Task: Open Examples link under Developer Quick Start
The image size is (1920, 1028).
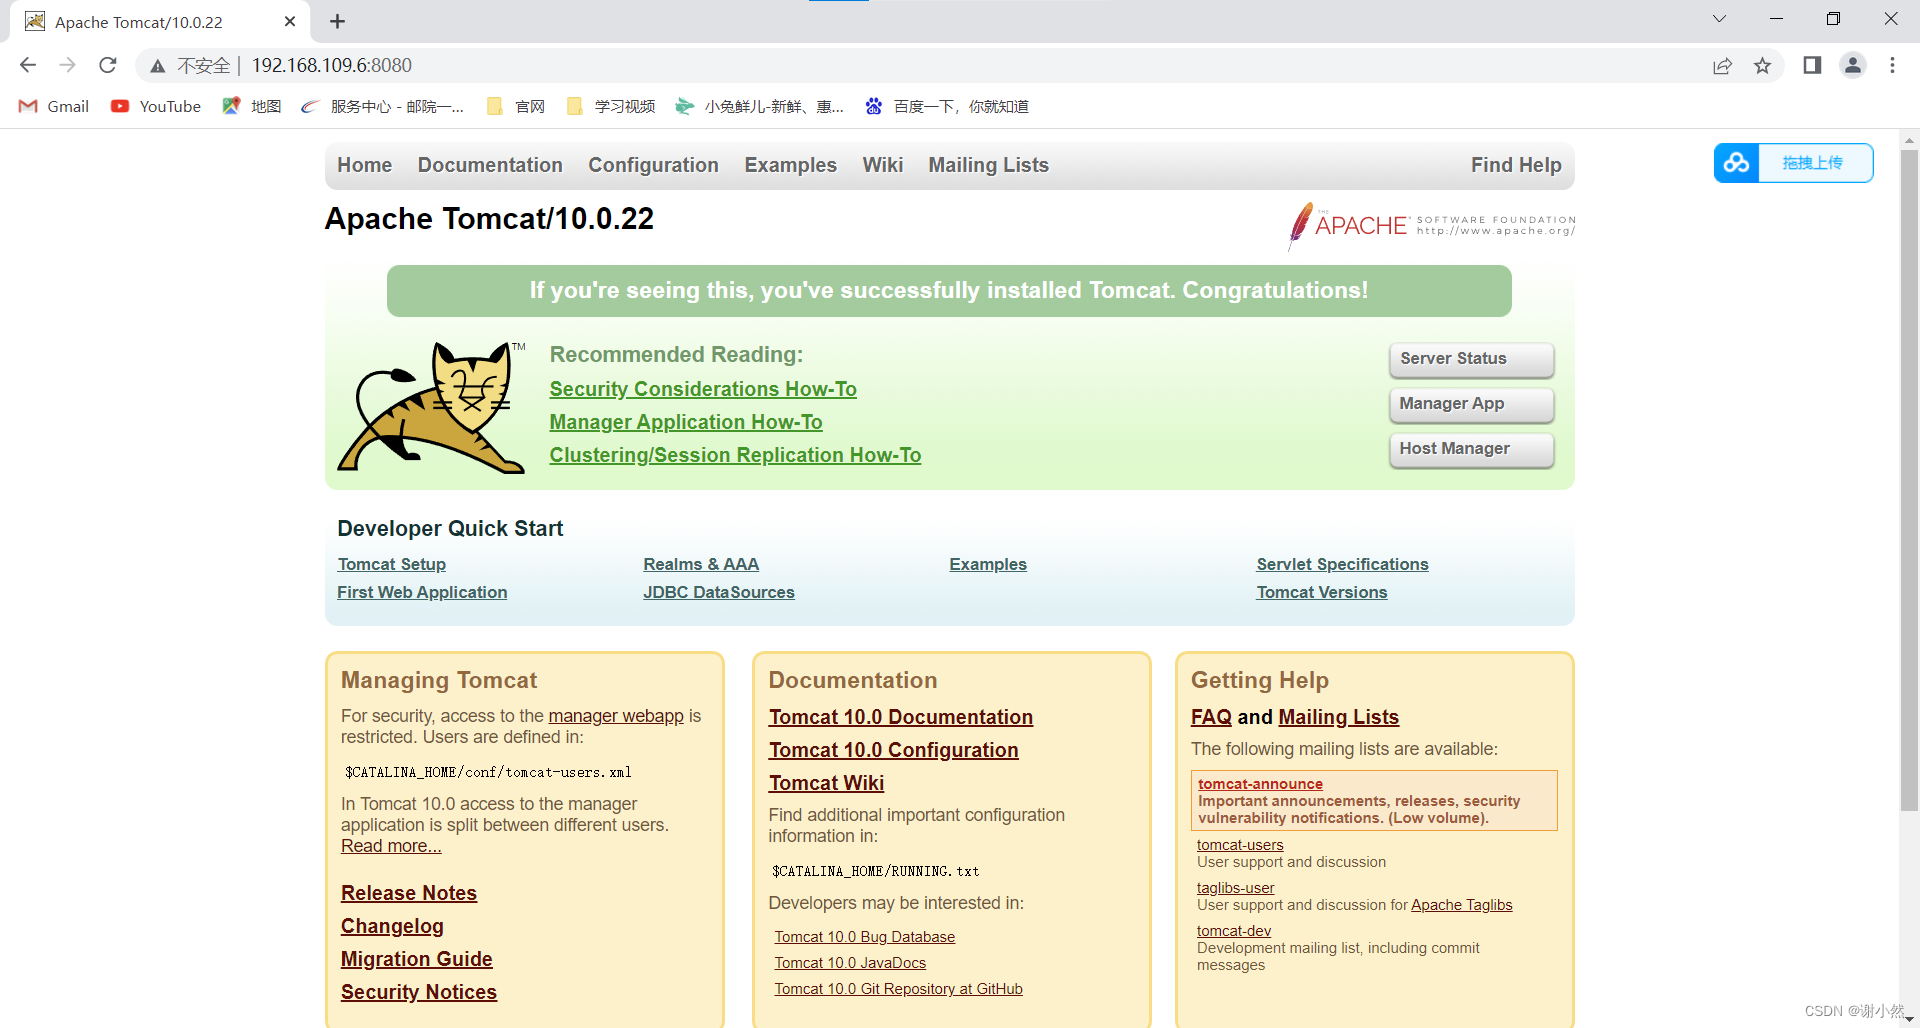Action: [x=988, y=564]
